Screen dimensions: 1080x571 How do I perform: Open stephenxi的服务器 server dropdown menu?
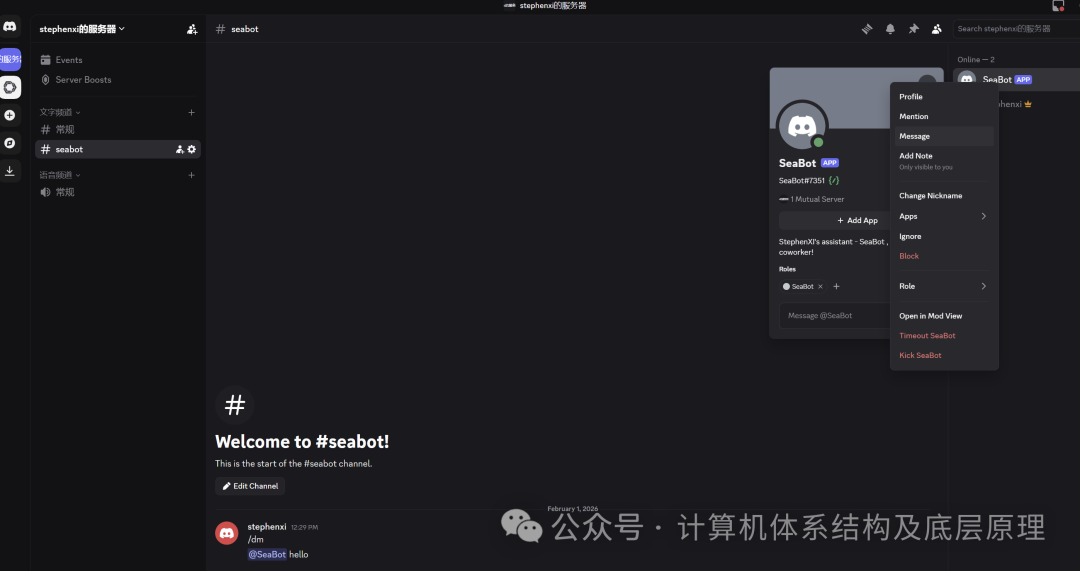tap(82, 29)
